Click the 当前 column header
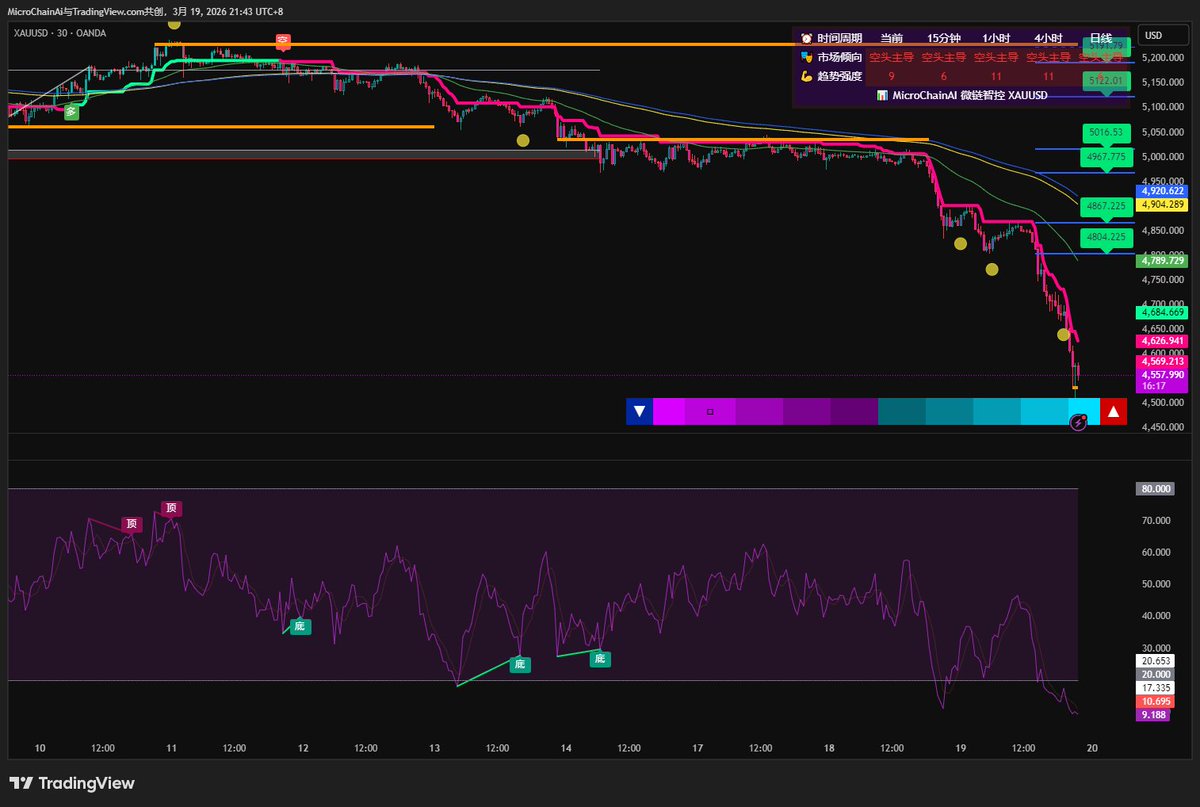Image resolution: width=1200 pixels, height=807 pixels. coord(891,38)
